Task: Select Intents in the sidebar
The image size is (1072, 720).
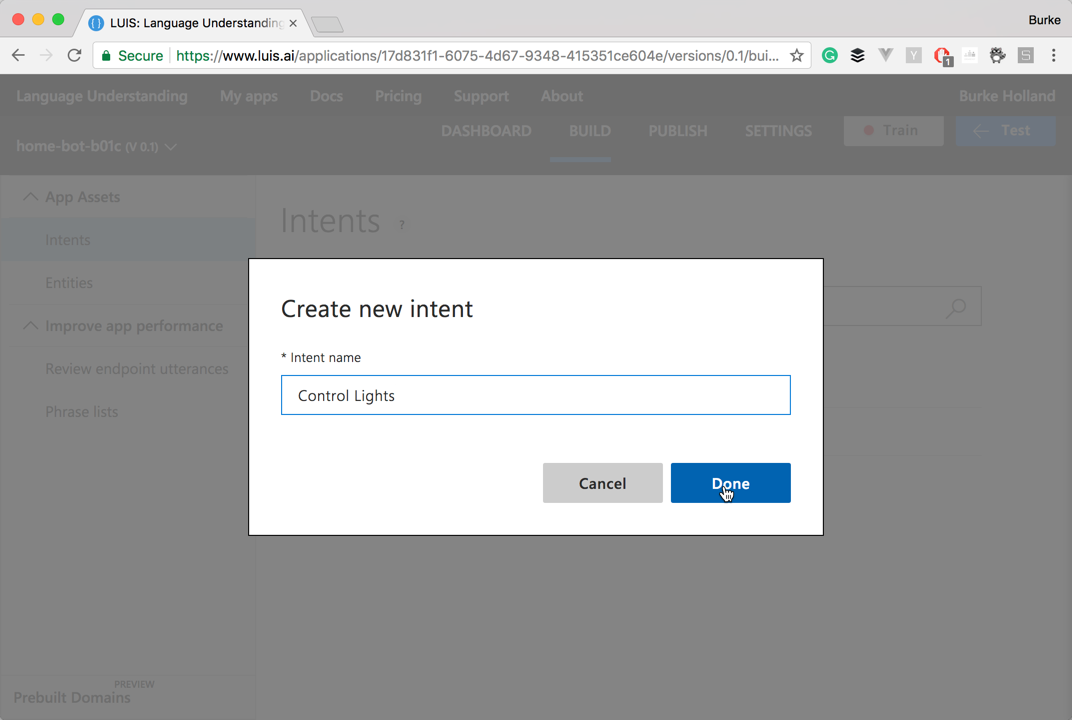Action: point(128,240)
